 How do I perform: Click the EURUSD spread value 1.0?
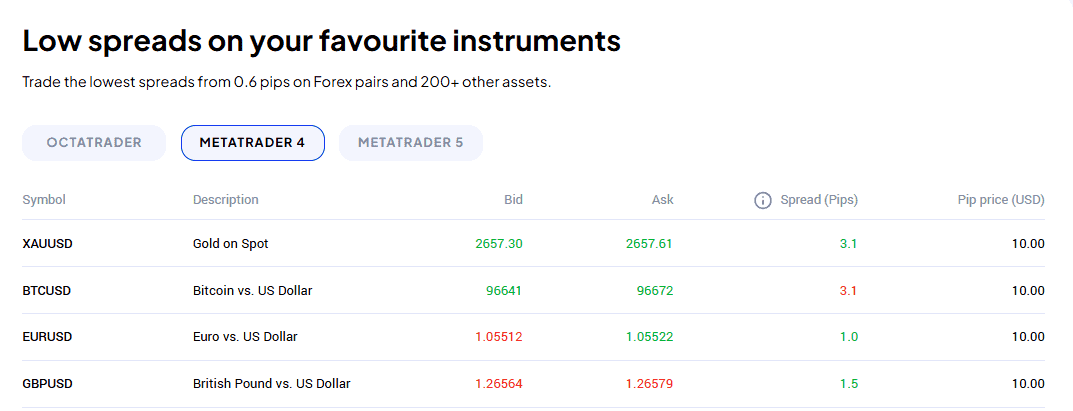click(x=849, y=337)
